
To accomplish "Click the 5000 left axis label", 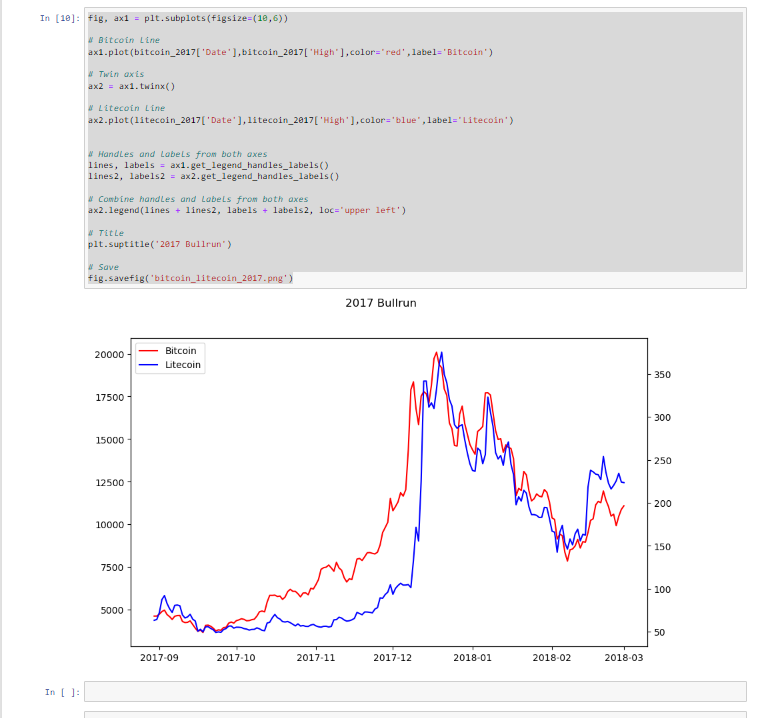I will 112,610.
